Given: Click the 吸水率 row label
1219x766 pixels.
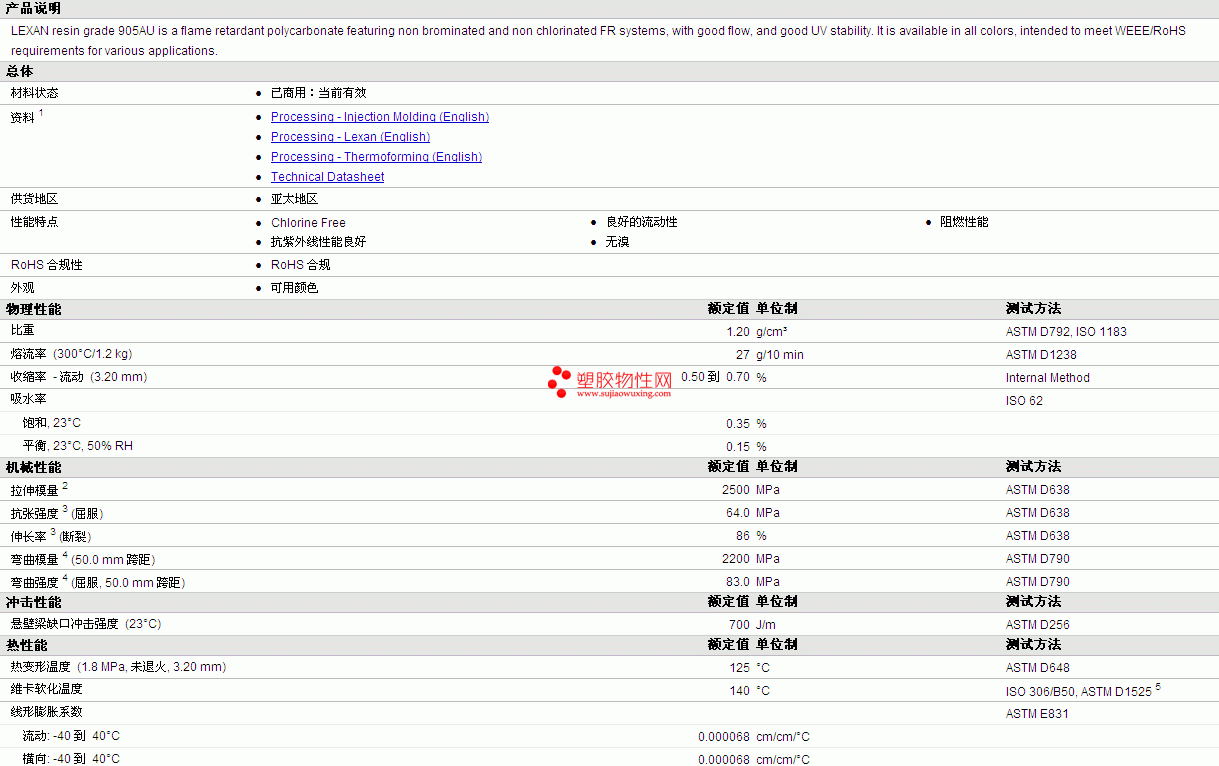Looking at the screenshot, I should (29, 399).
